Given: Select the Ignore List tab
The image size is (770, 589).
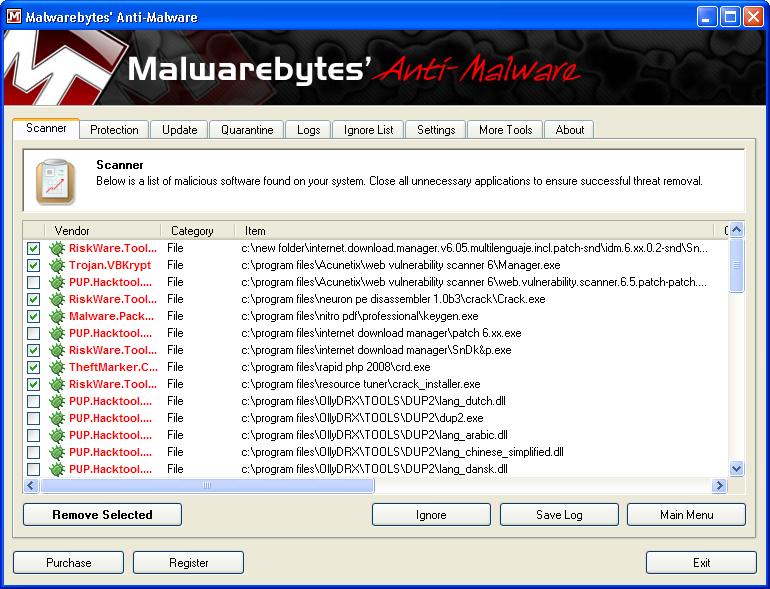Looking at the screenshot, I should point(368,130).
